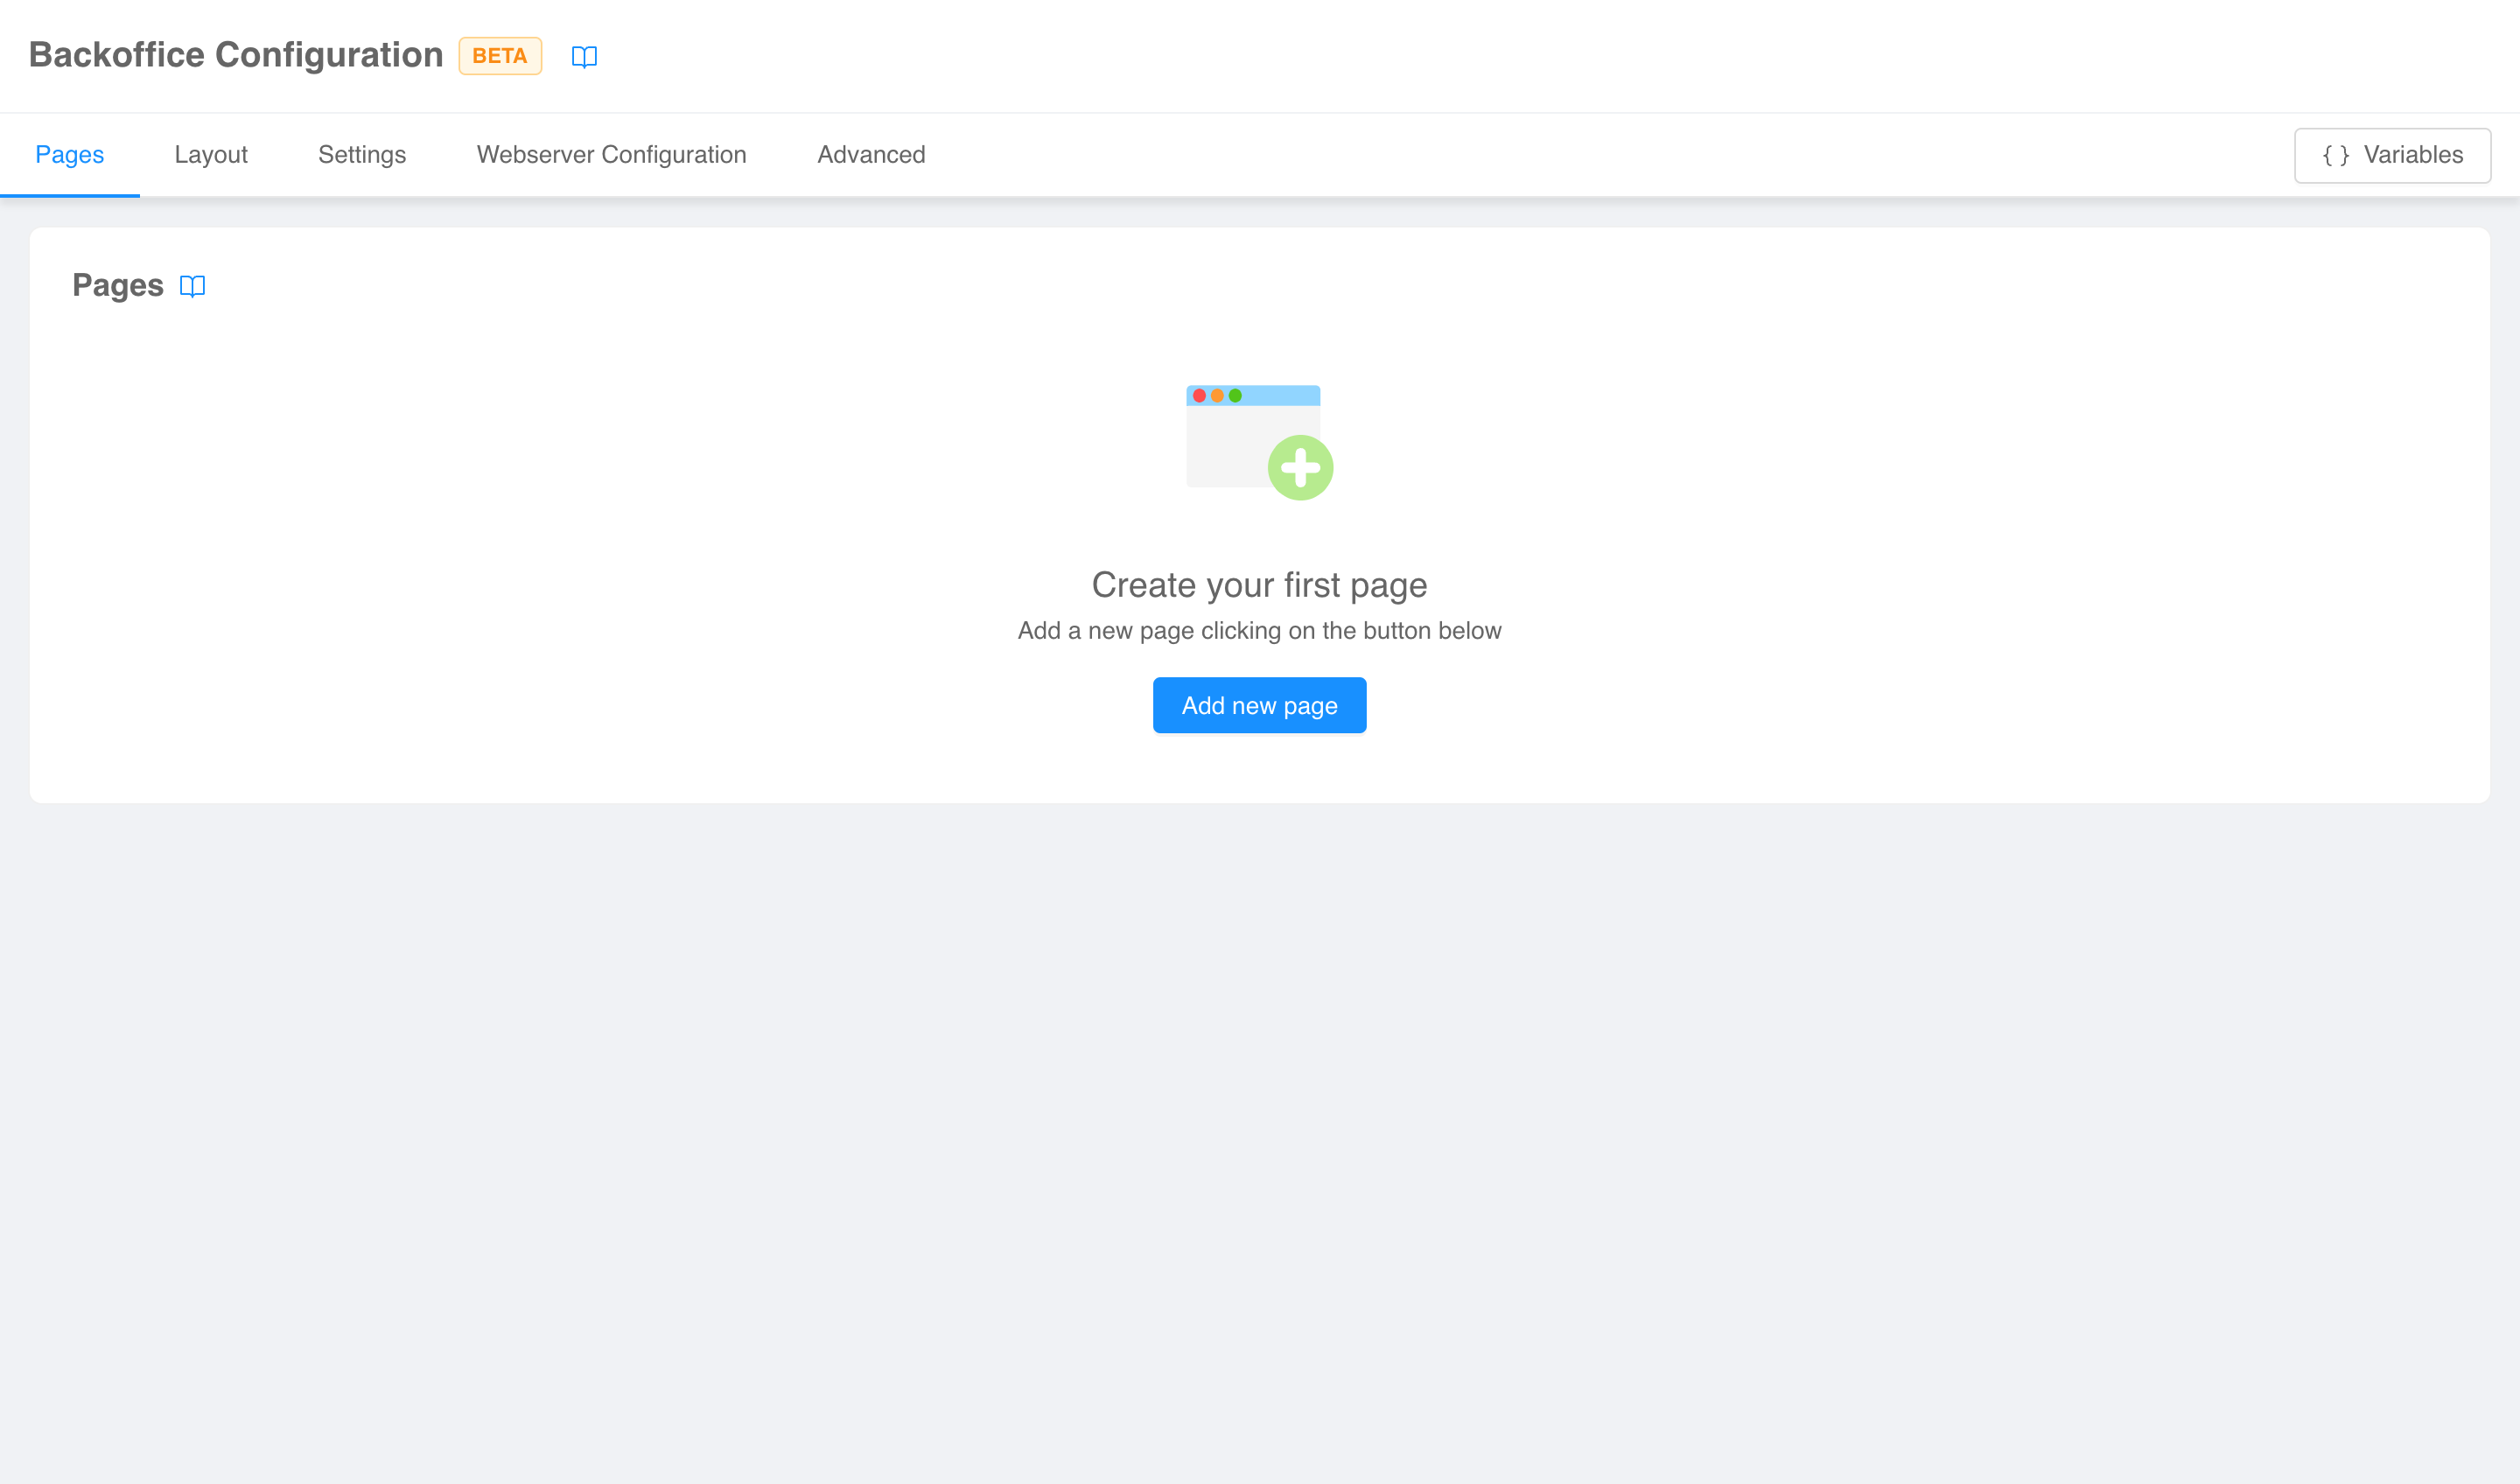Viewport: 2520px width, 1484px height.
Task: Switch to the Advanced tab
Action: click(x=871, y=155)
